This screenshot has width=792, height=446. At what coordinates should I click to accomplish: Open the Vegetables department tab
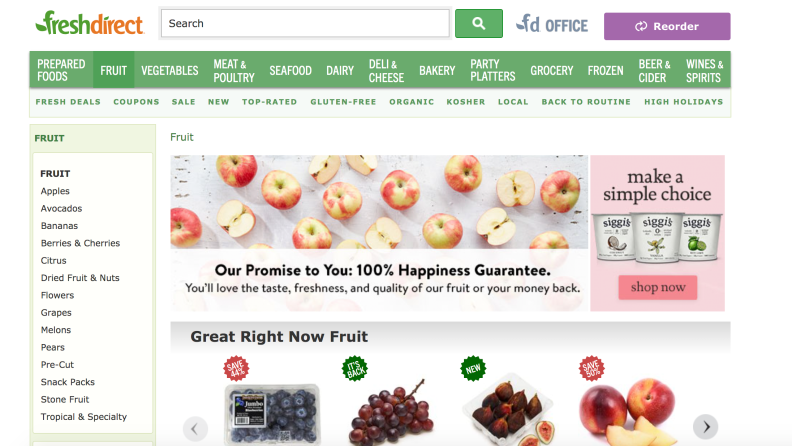[x=170, y=70]
